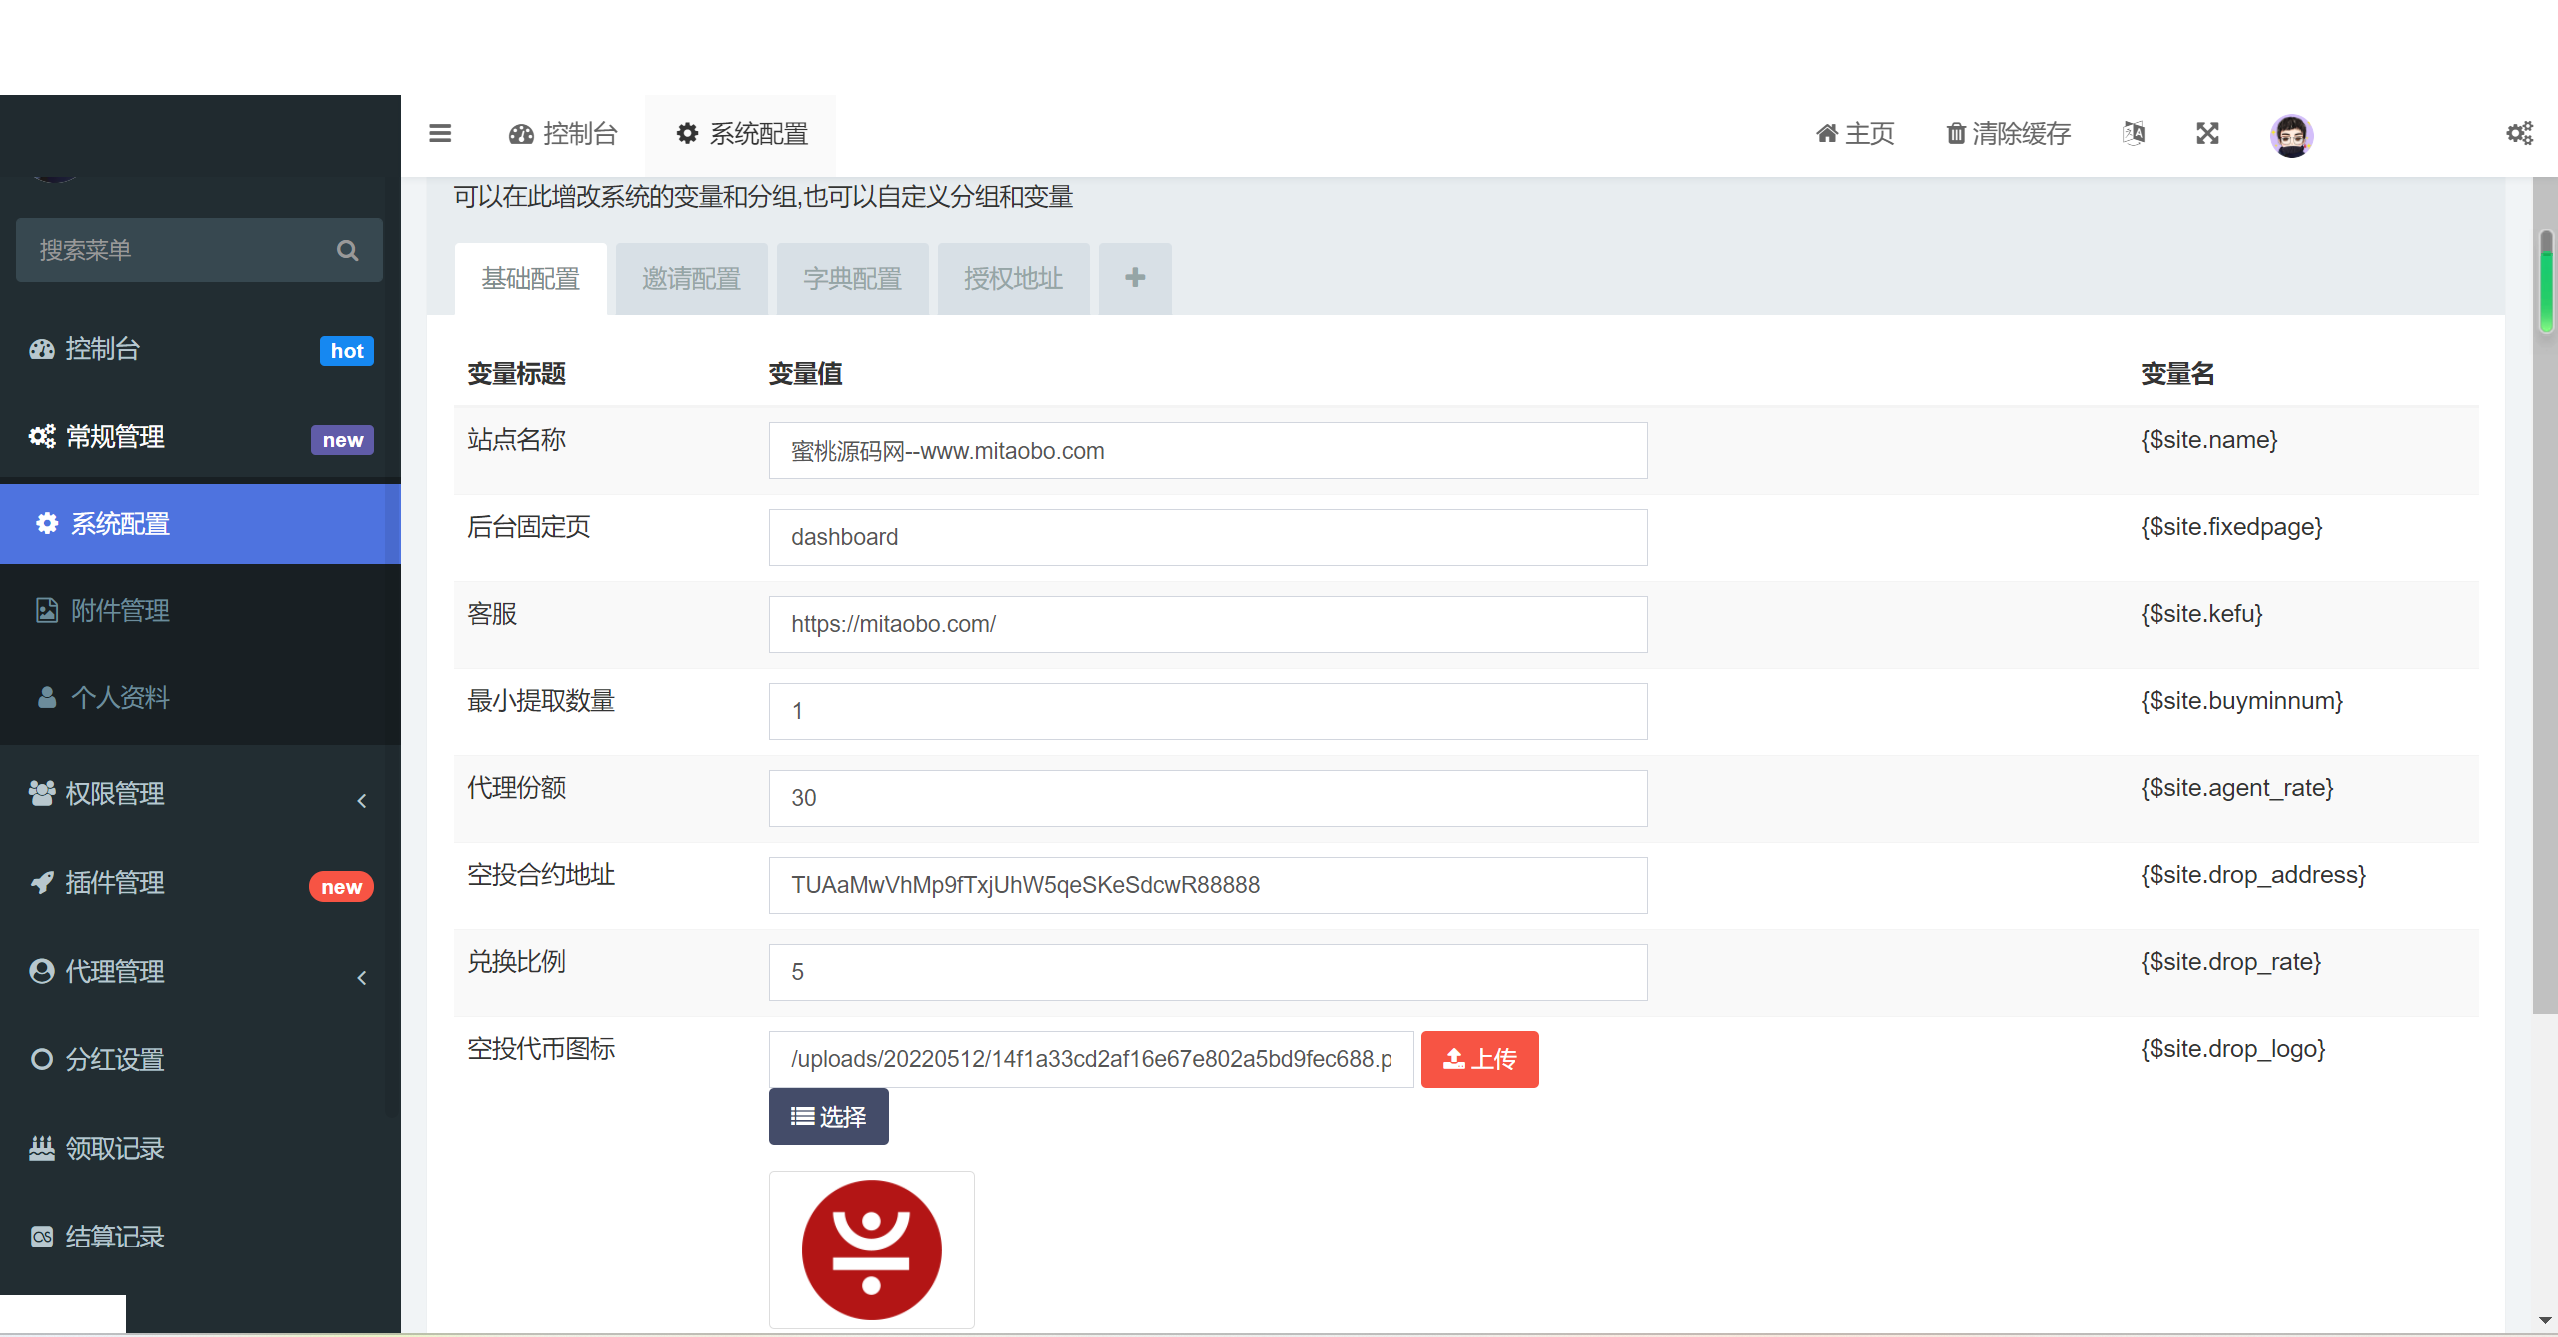Open 分红设置 in the sidebar

pos(200,1059)
